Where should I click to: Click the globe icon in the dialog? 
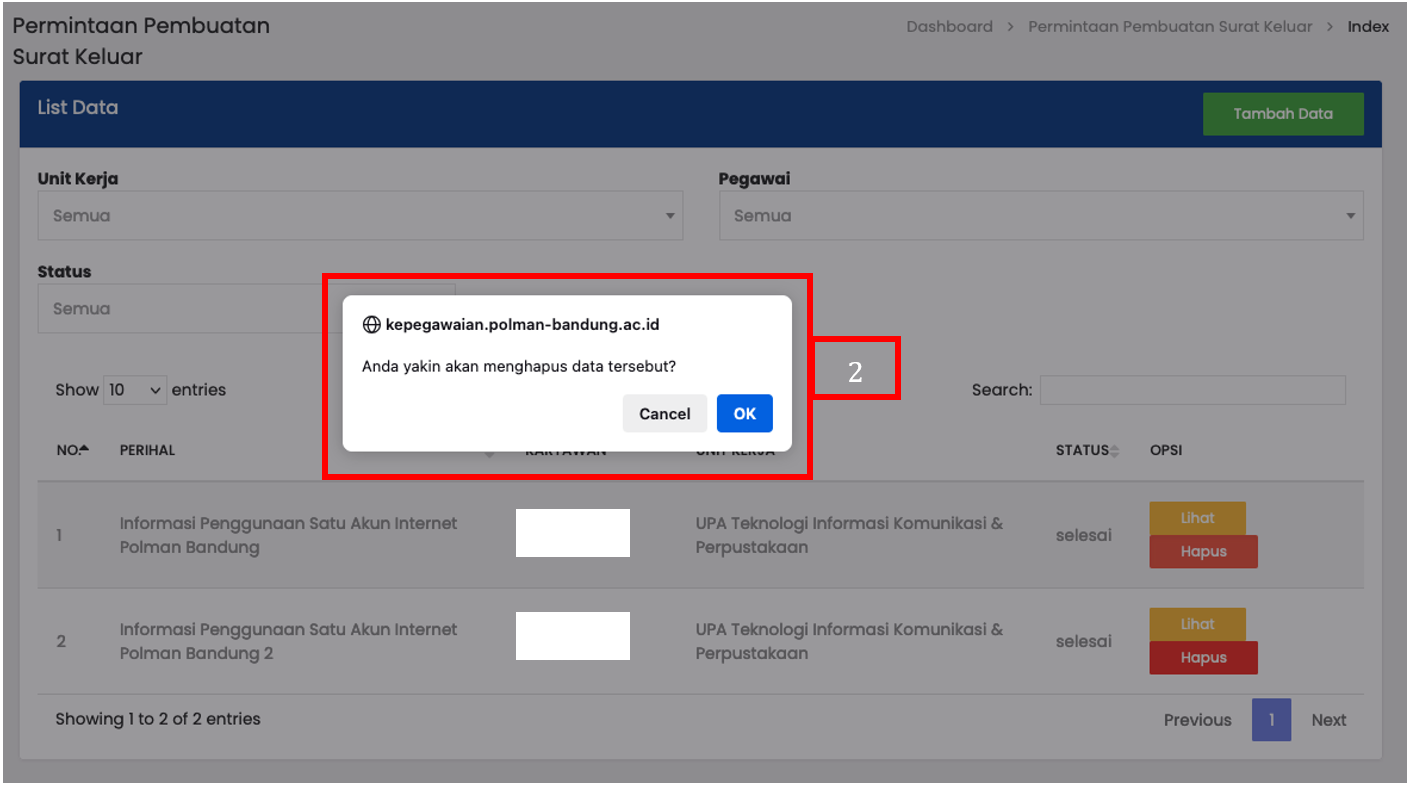(x=371, y=325)
